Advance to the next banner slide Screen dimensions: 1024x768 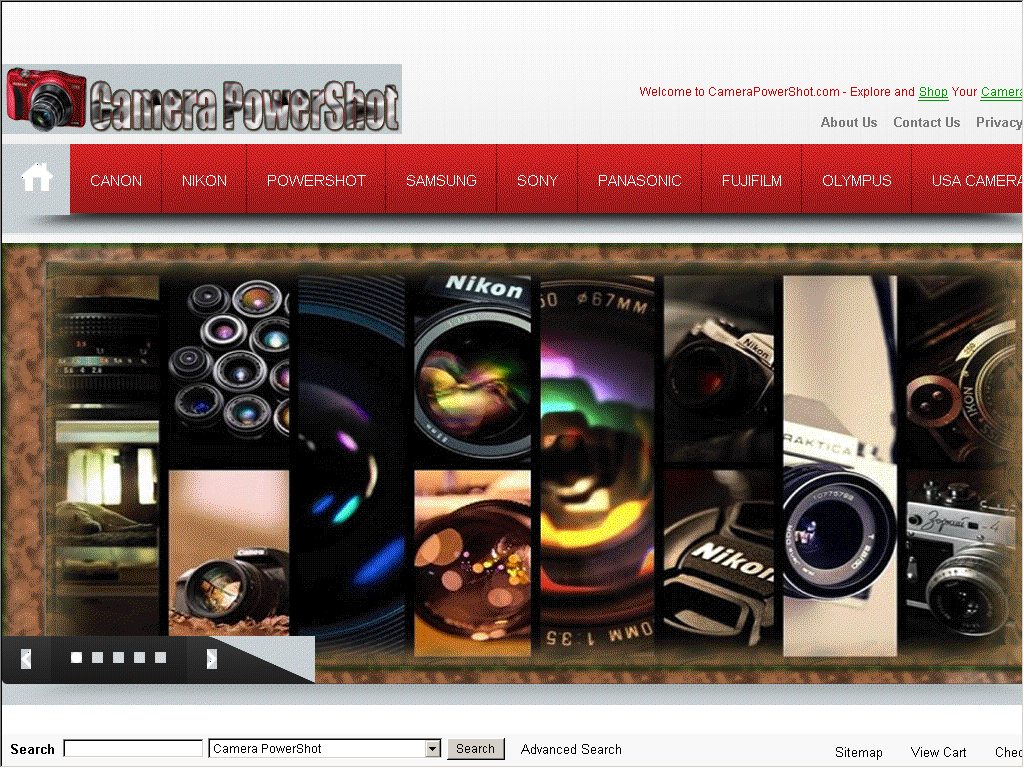211,659
